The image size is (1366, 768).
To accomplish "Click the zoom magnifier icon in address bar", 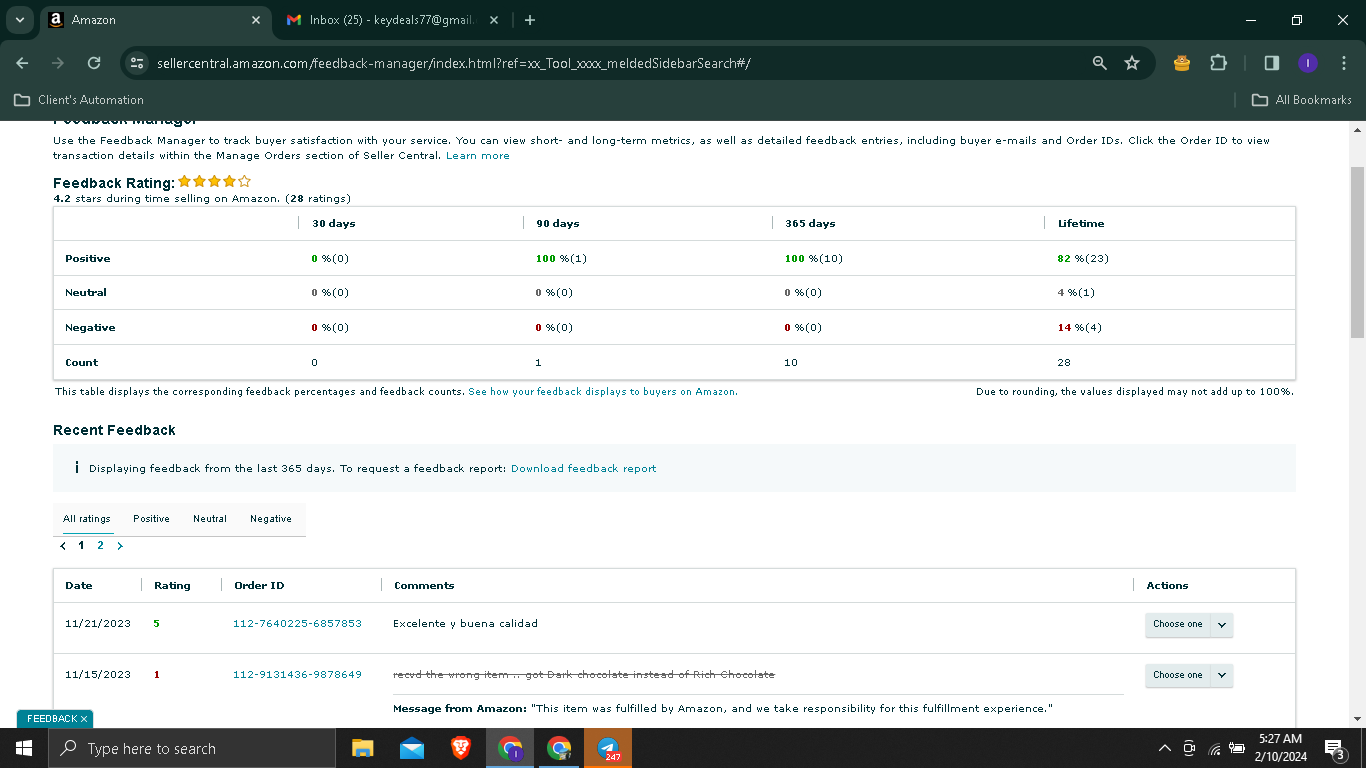I will 1100,63.
